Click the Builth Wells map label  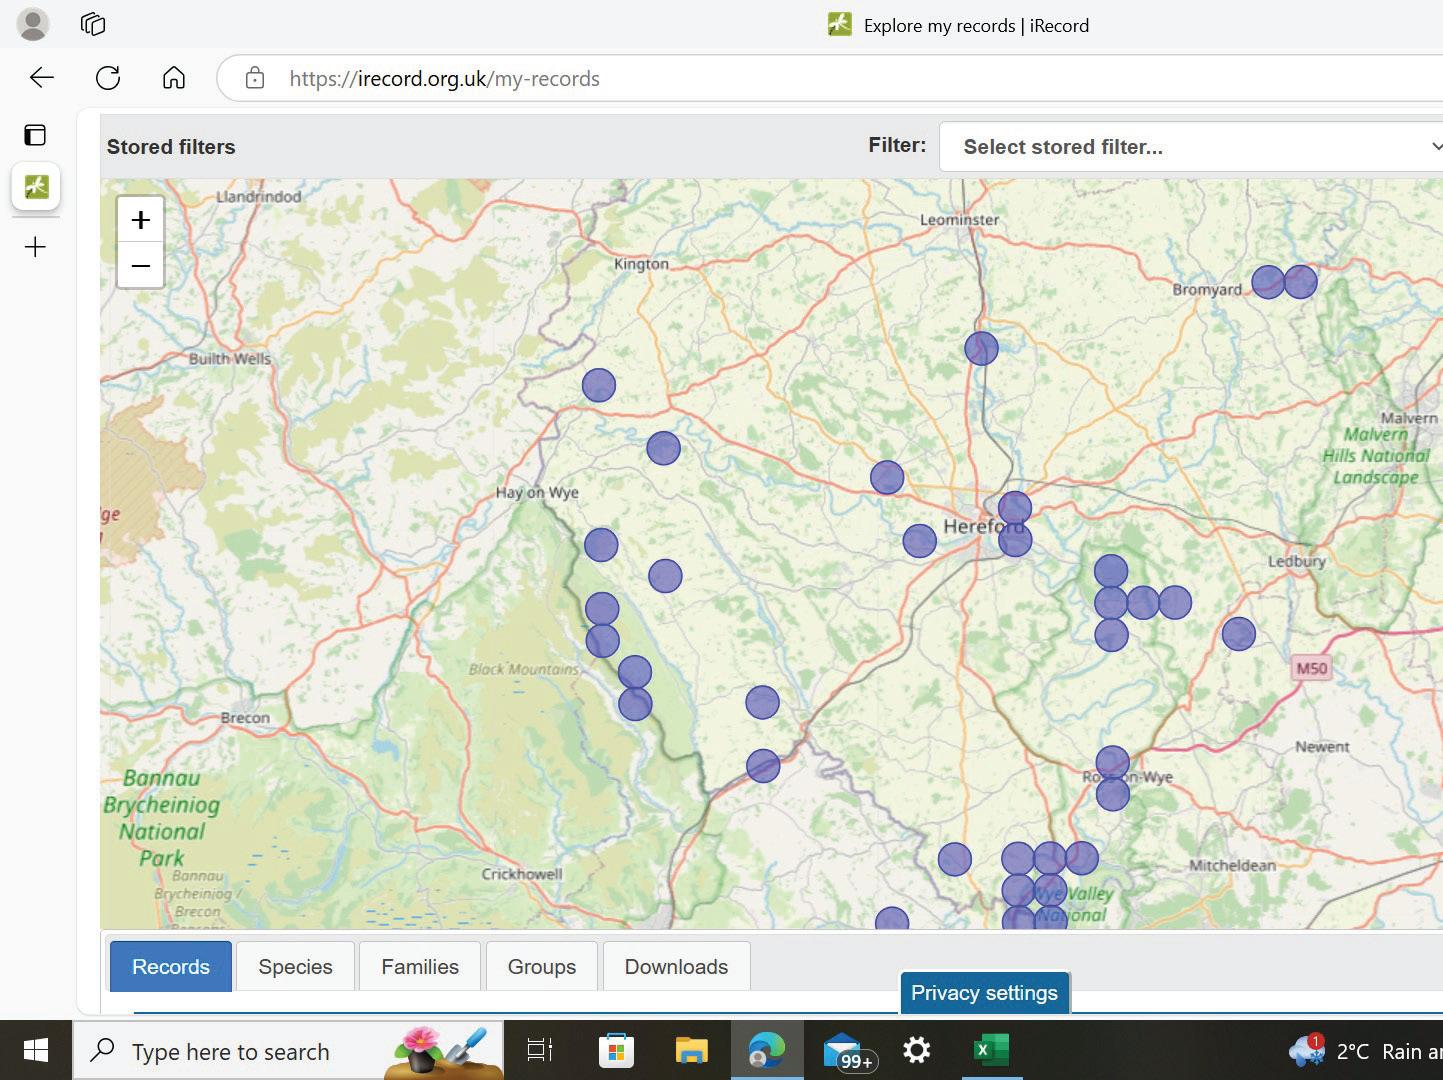tap(230, 358)
